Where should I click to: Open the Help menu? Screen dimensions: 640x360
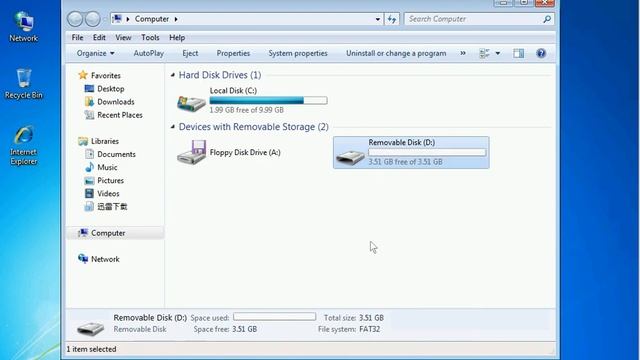(x=177, y=38)
